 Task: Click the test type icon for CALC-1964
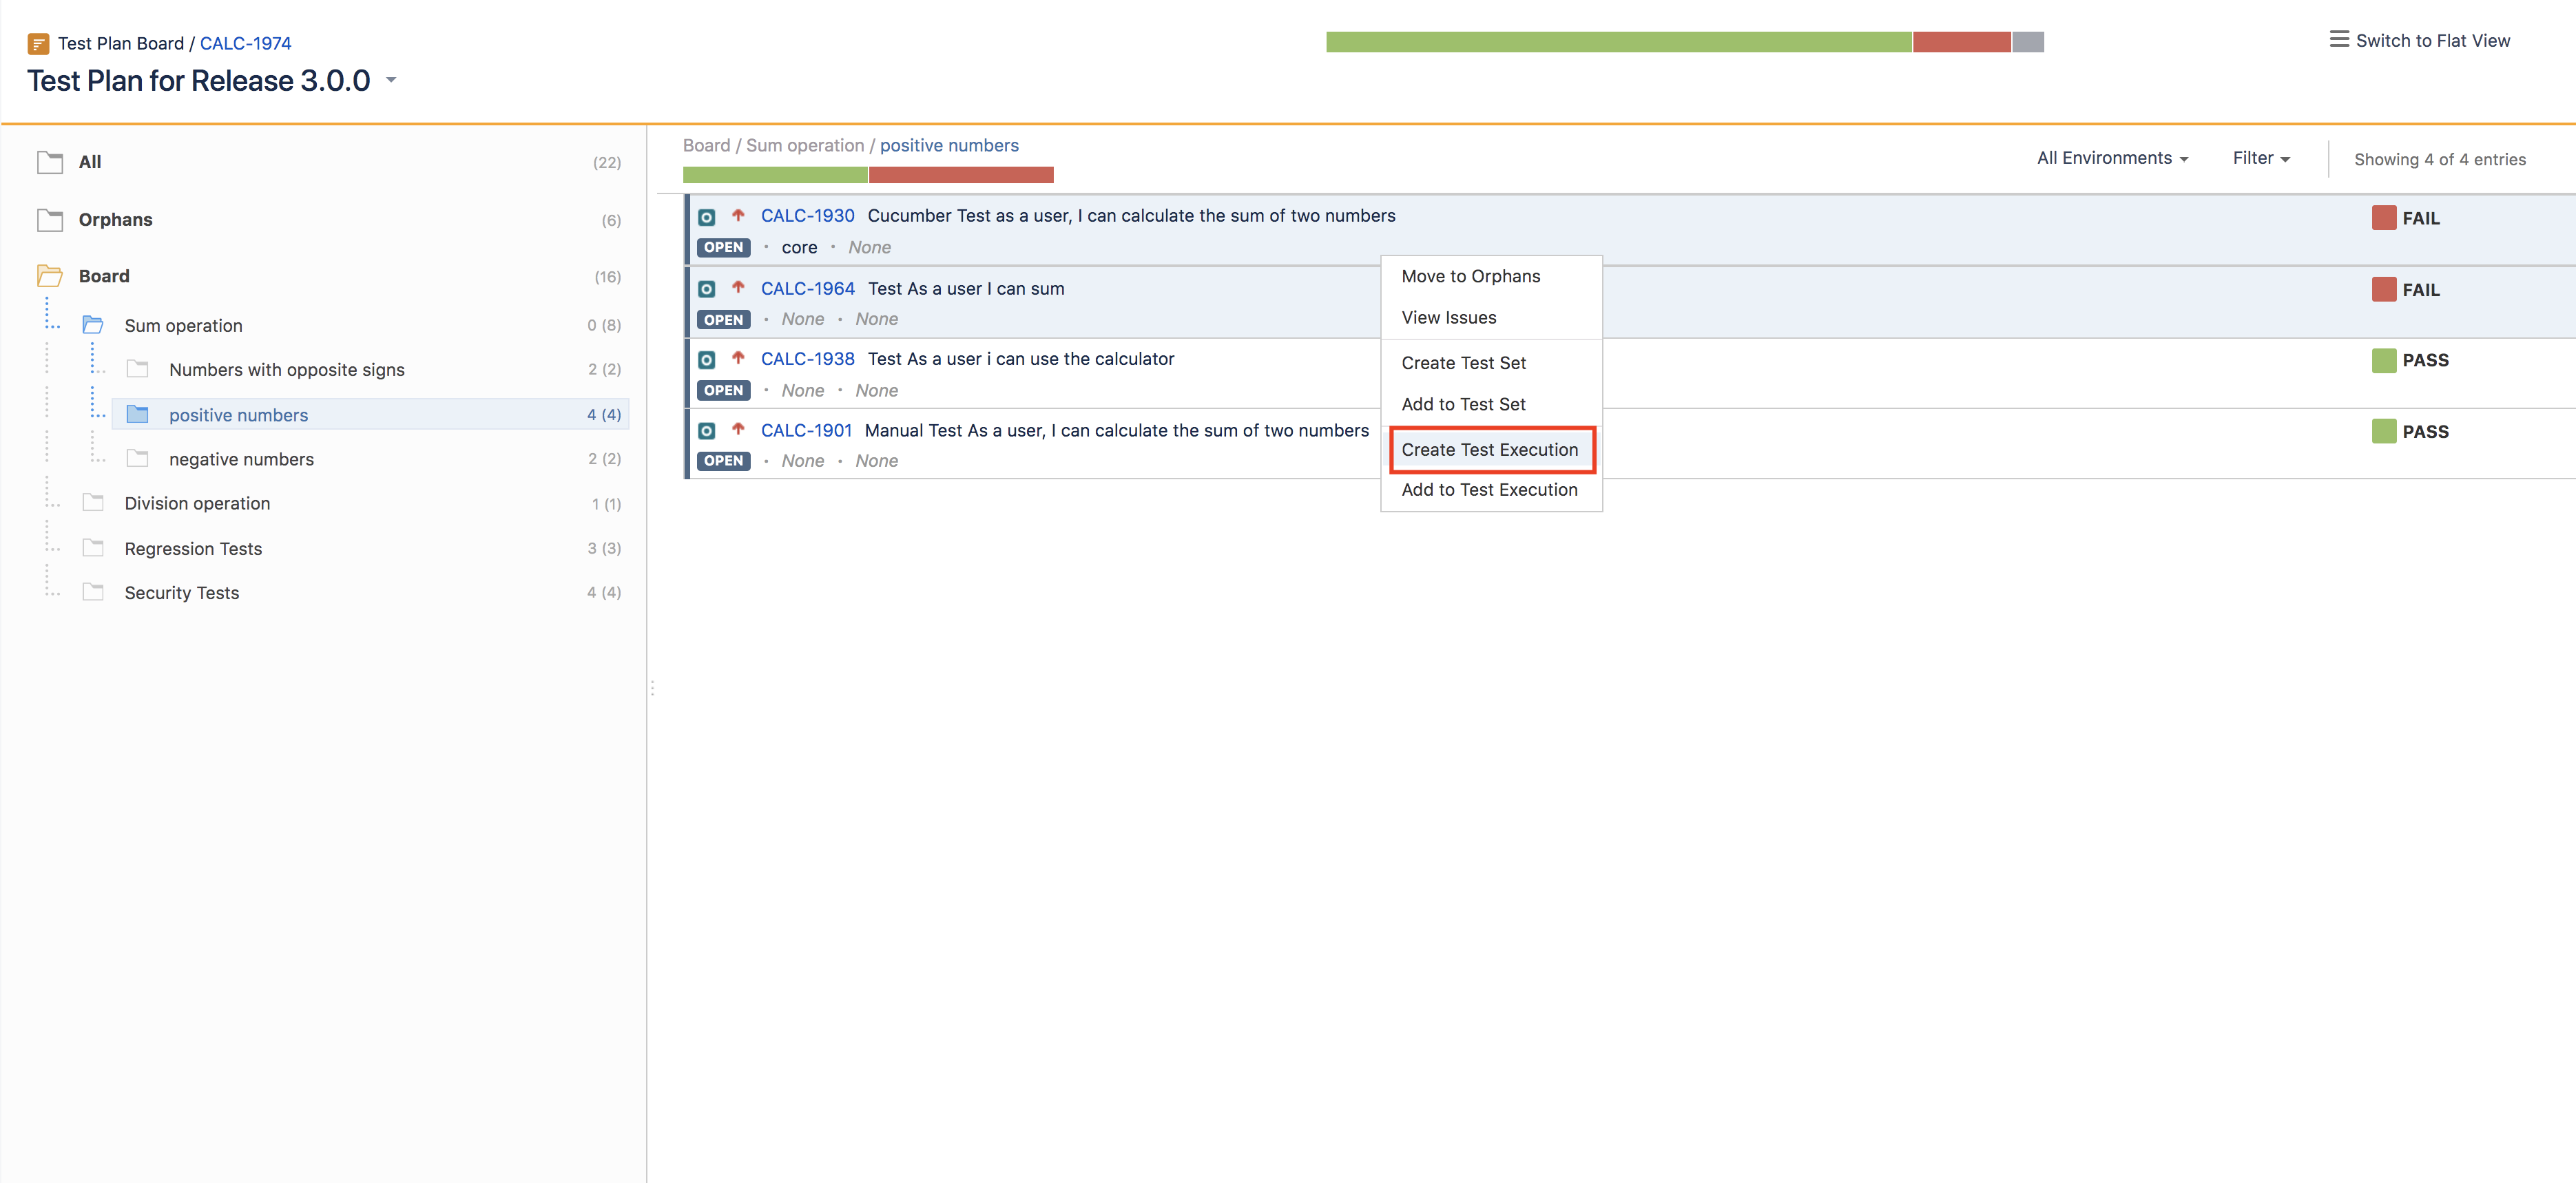(x=706, y=289)
